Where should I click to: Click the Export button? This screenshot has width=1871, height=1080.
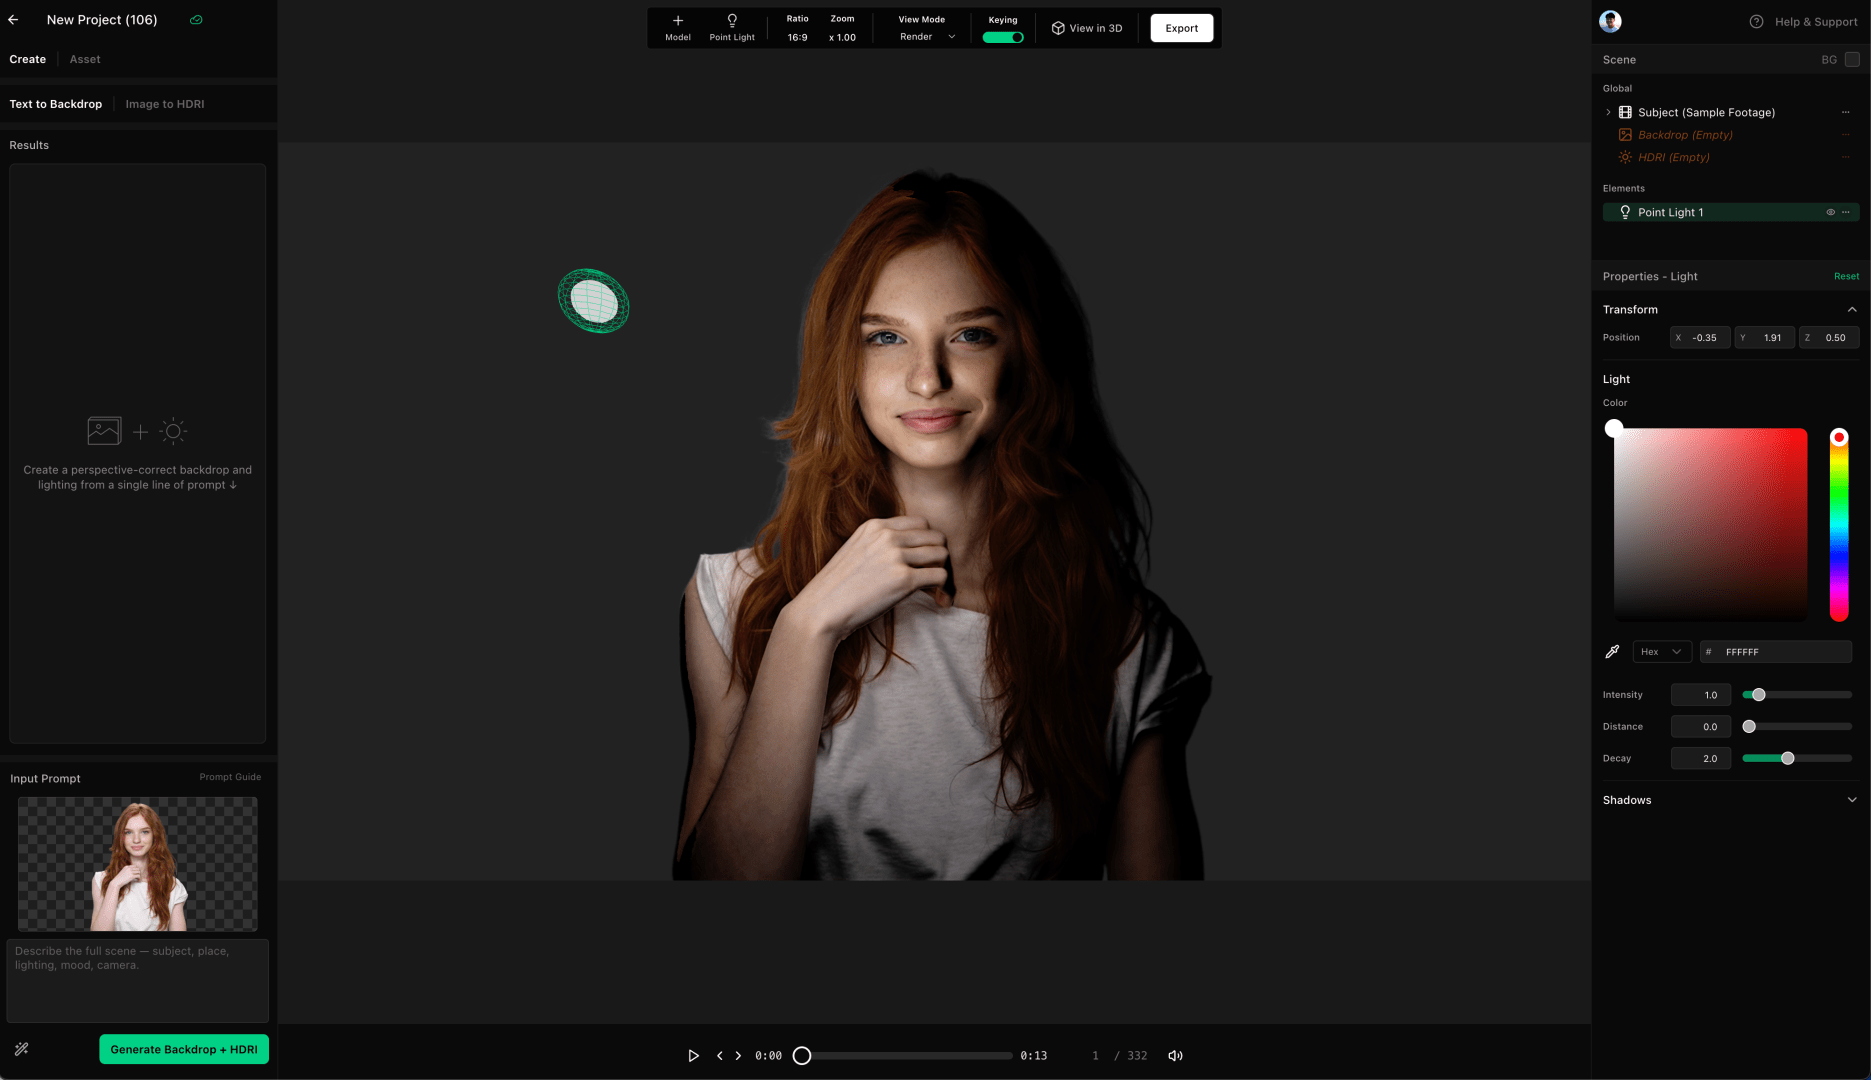click(1181, 28)
